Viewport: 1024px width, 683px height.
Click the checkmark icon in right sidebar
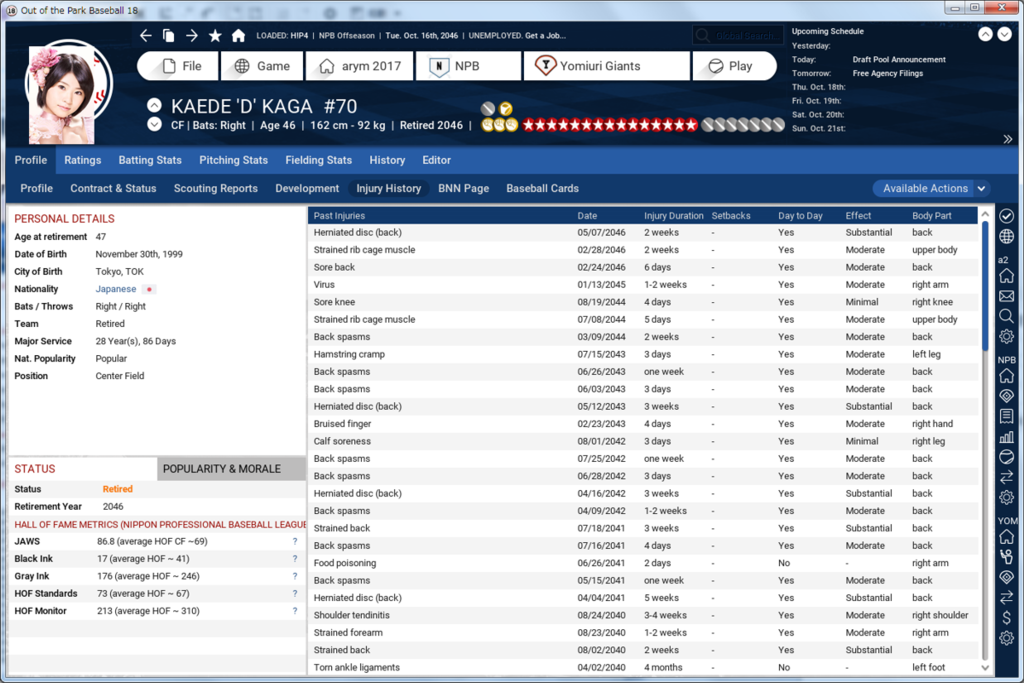[x=1006, y=215]
